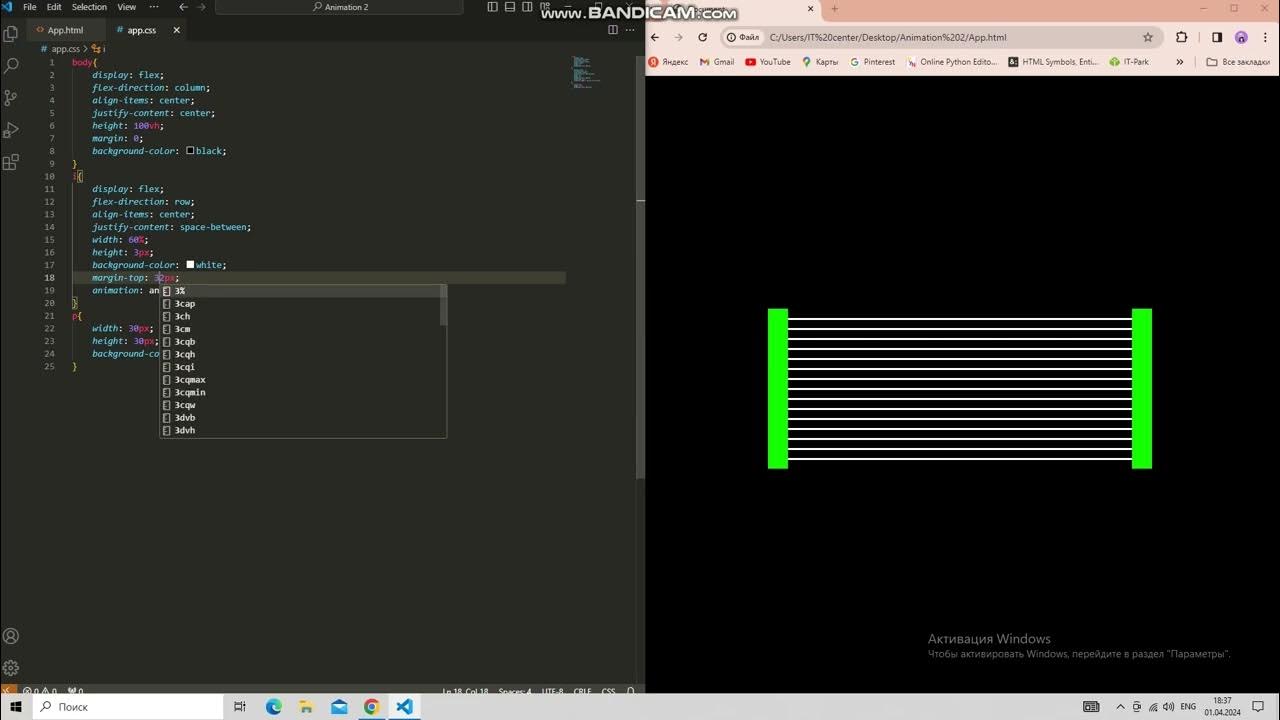Go back in Chrome browser
The height and width of the screenshot is (720, 1280).
tap(655, 37)
